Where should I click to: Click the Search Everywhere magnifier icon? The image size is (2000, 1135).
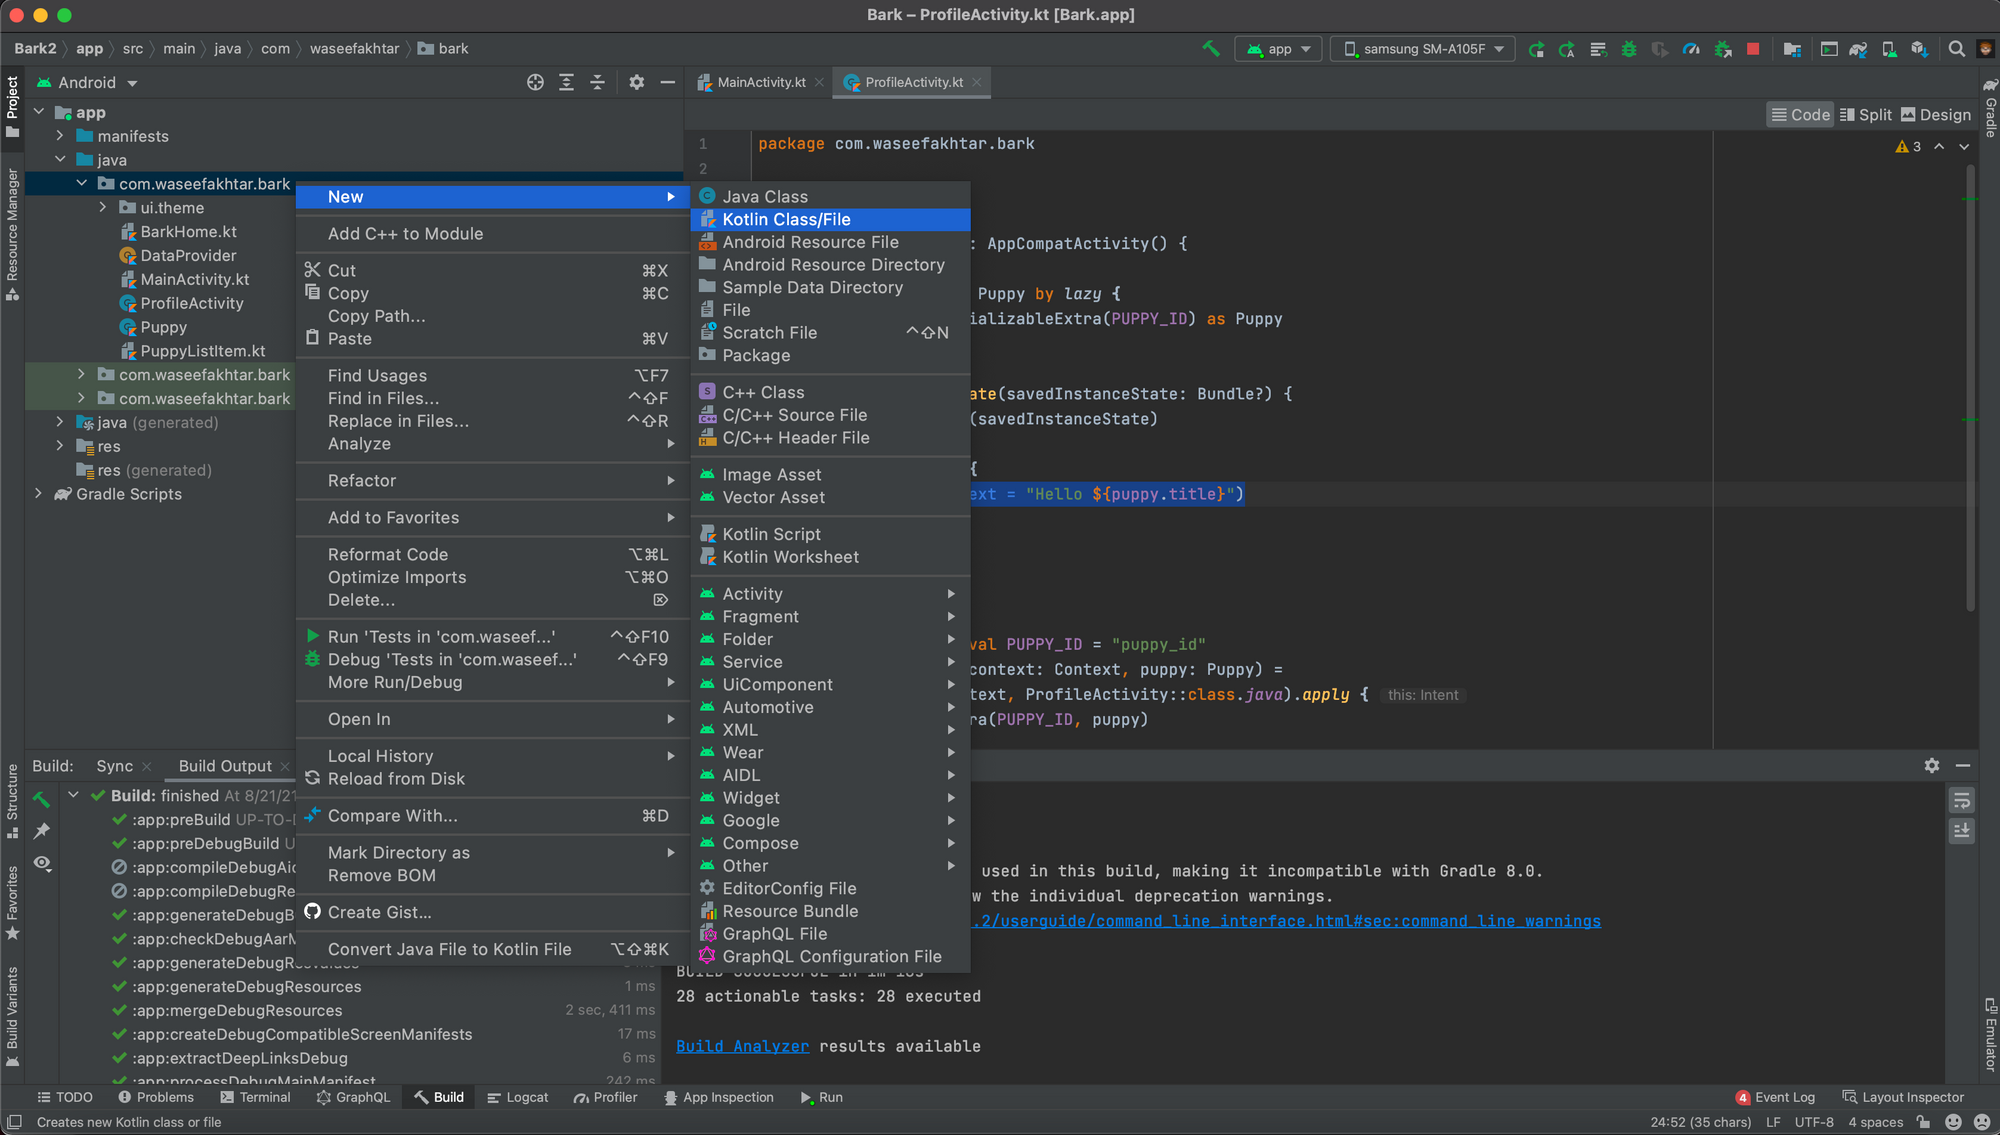(1956, 48)
